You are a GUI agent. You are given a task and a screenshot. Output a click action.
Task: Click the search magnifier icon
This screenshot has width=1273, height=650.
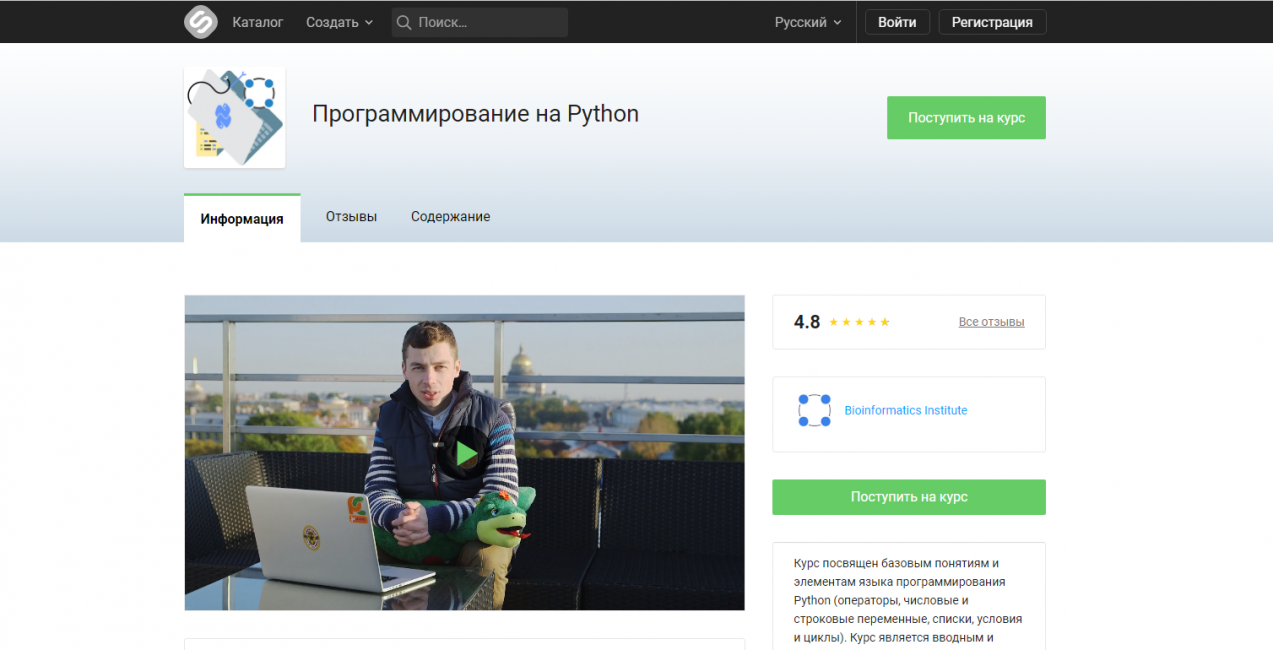pos(403,22)
